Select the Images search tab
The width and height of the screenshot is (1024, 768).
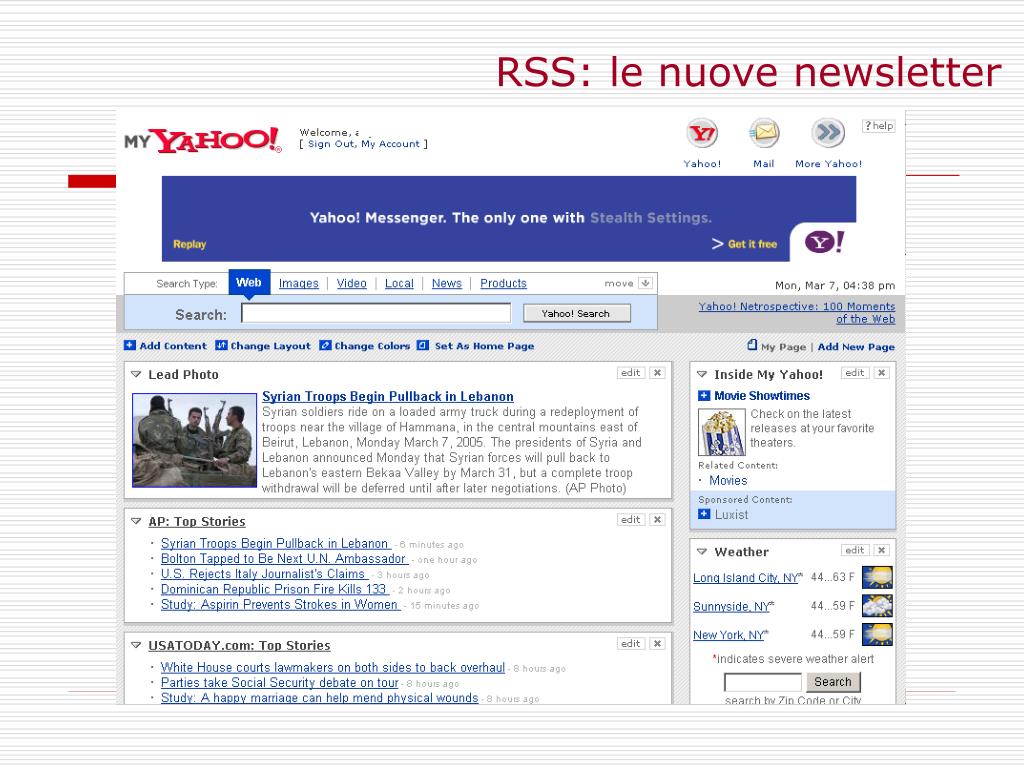point(298,283)
